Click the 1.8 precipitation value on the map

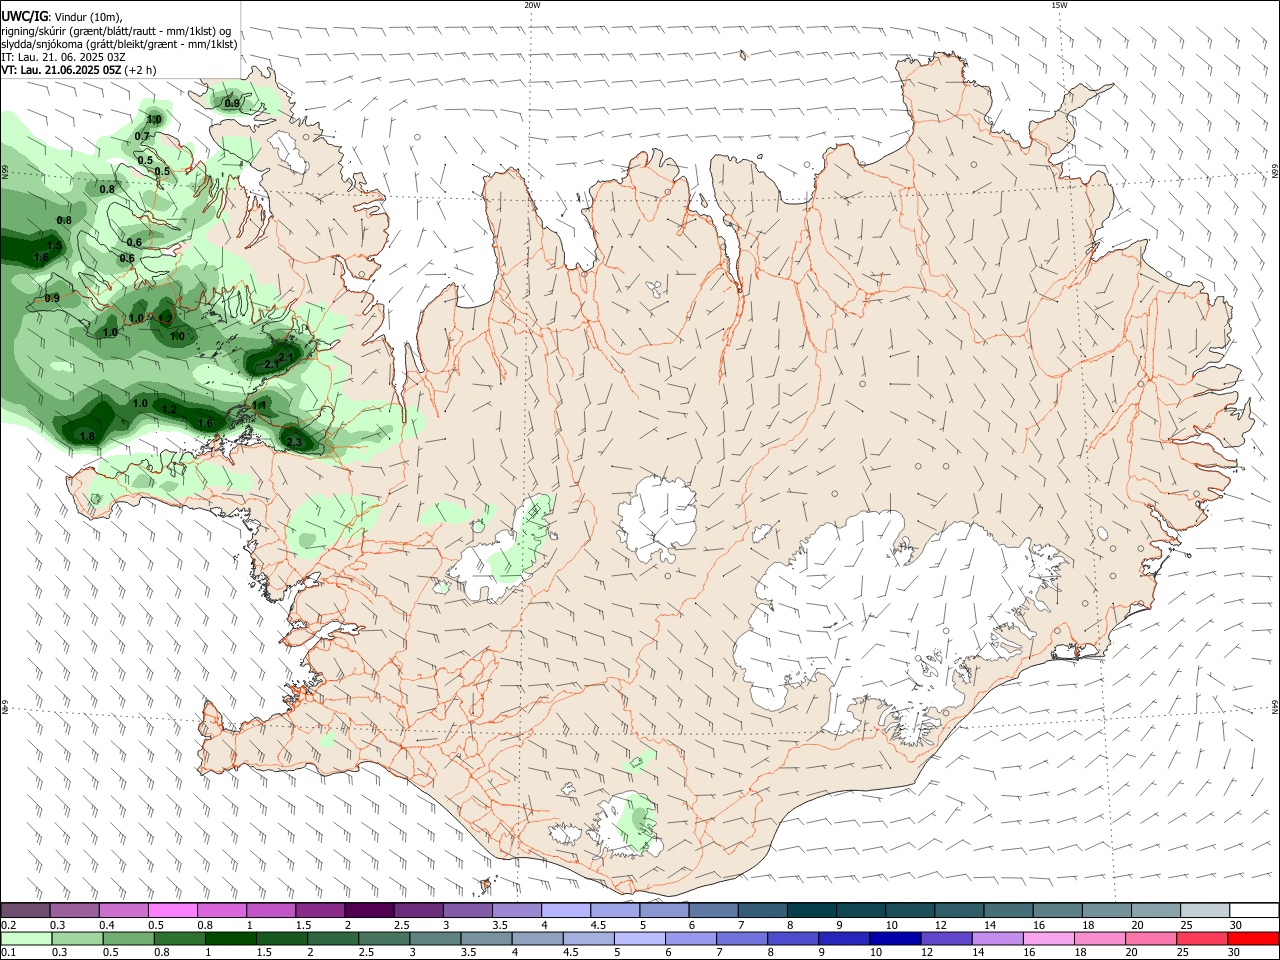coord(87,436)
